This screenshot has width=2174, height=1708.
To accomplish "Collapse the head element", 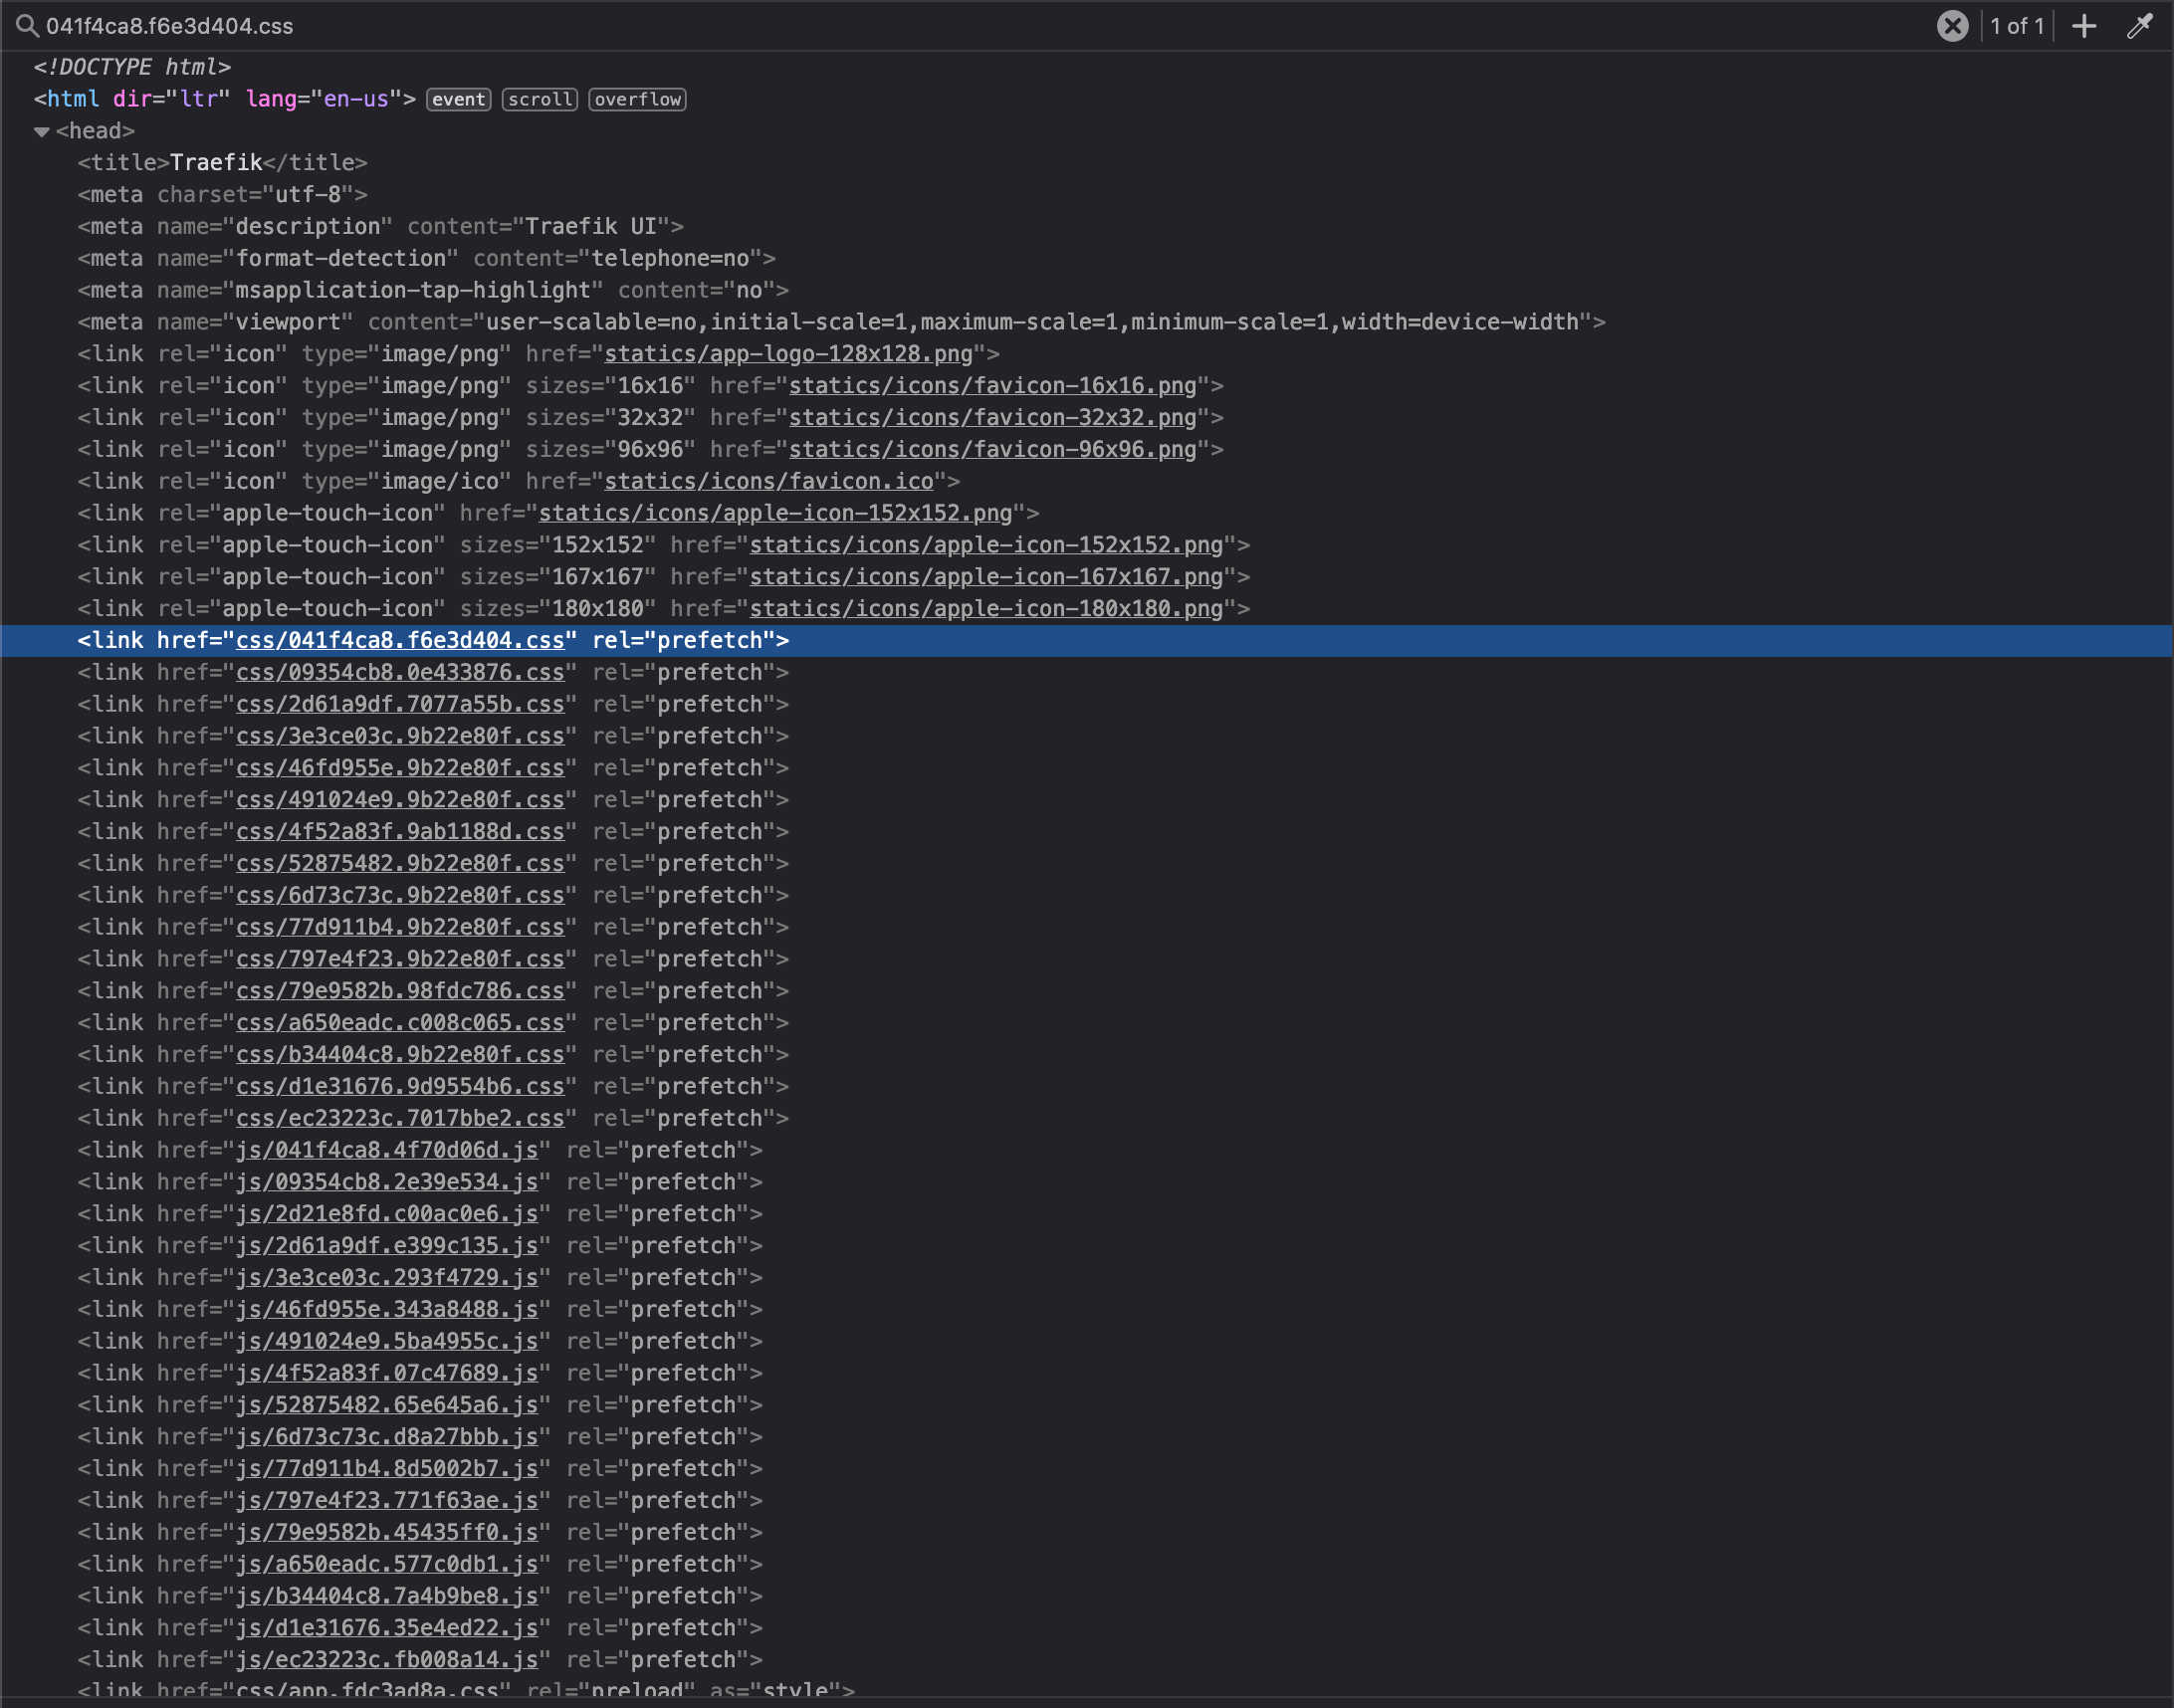I will pyautogui.click(x=40, y=130).
